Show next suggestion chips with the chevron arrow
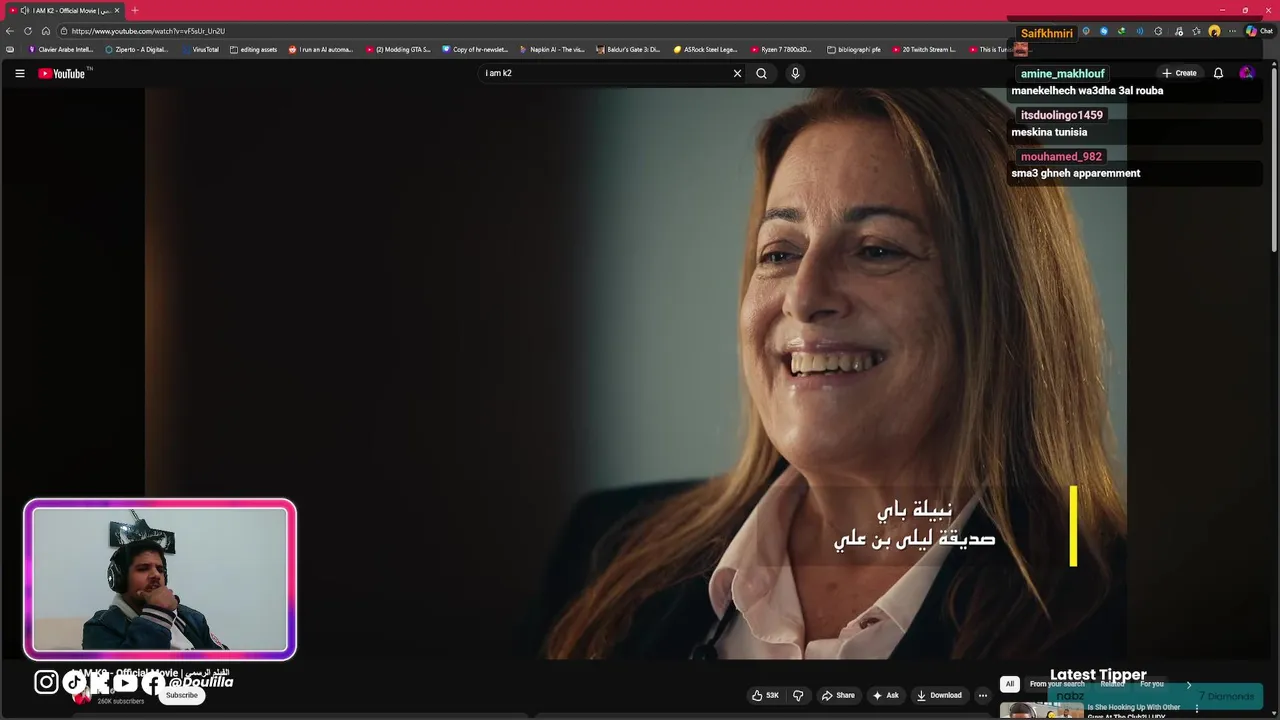Viewport: 1280px width, 720px height. [1189, 685]
